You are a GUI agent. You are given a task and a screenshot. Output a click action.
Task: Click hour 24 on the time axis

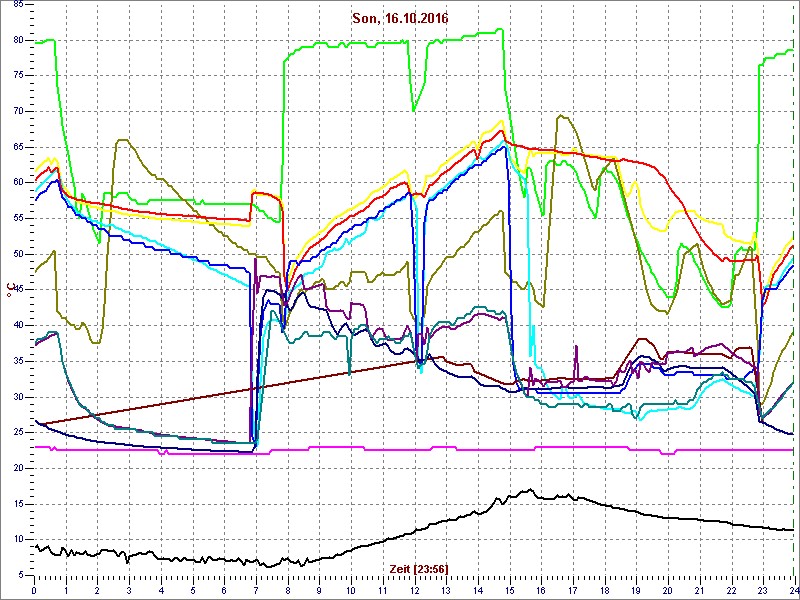793,590
